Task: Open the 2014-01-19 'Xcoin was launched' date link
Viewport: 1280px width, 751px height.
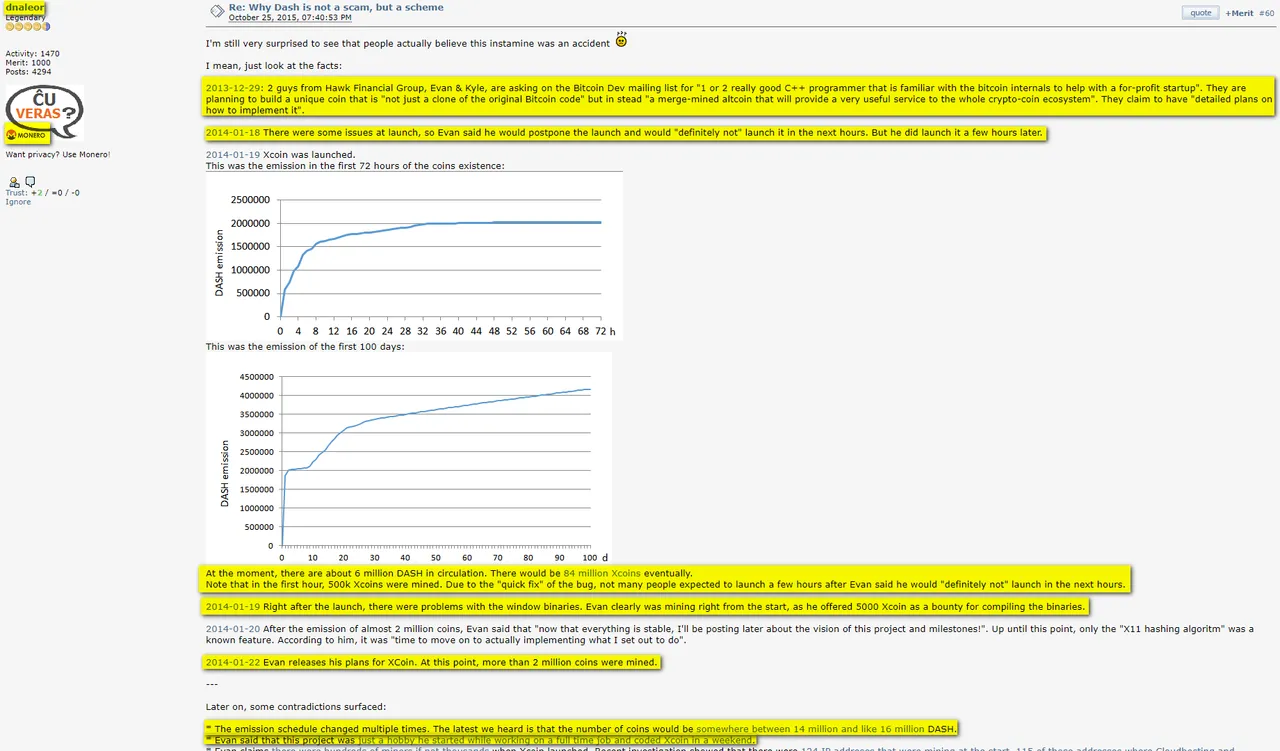Action: point(233,155)
